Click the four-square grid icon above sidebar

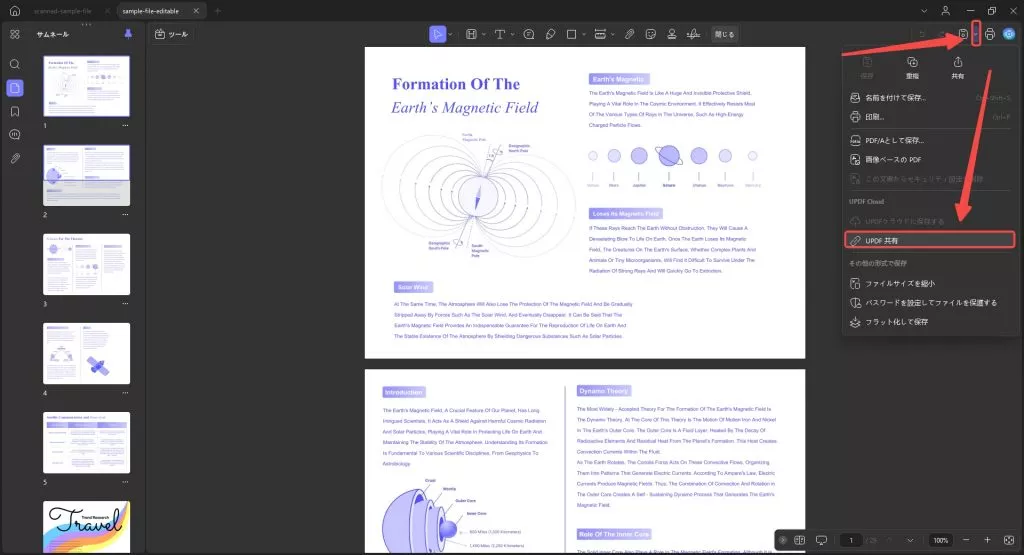click(x=14, y=34)
